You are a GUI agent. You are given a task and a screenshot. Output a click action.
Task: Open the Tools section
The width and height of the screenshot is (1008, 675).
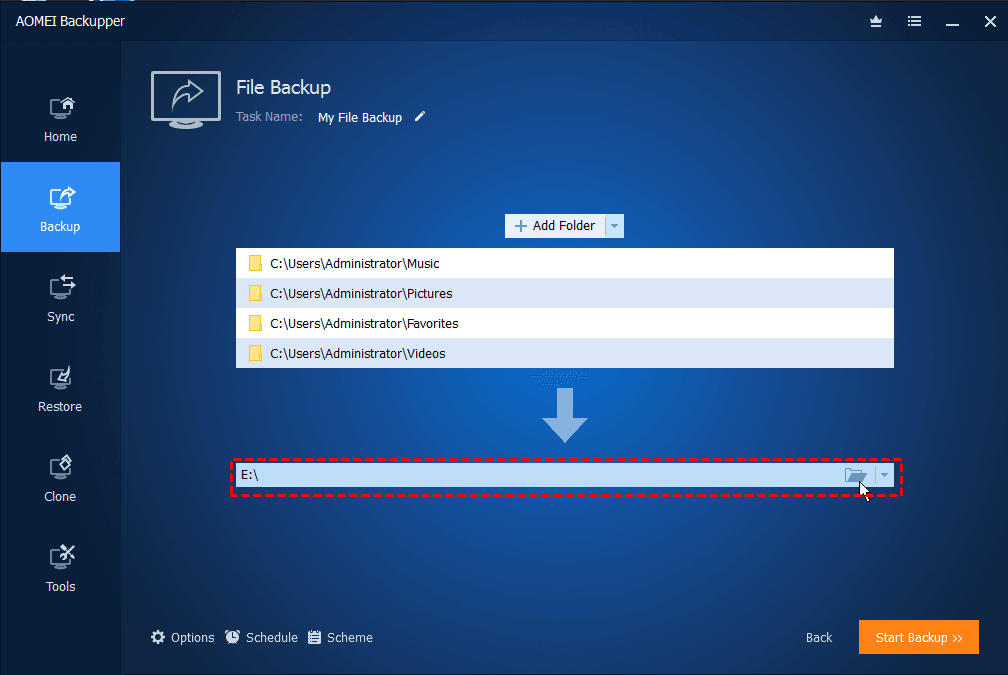point(60,568)
